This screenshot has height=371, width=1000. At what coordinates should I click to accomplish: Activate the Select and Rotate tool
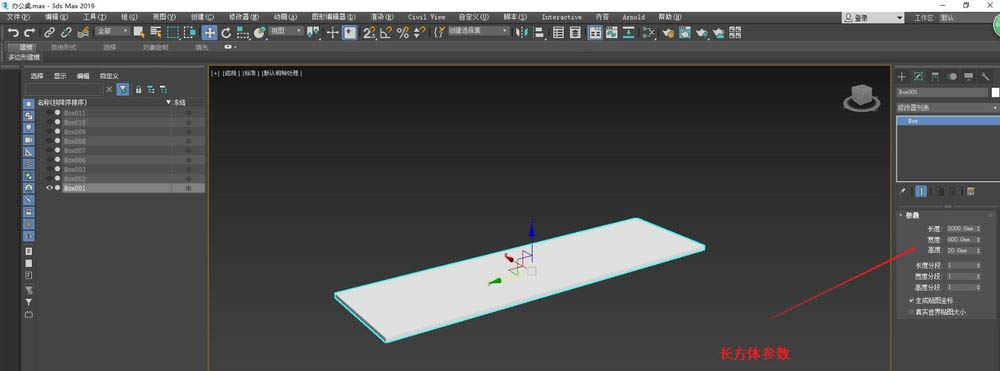point(226,33)
